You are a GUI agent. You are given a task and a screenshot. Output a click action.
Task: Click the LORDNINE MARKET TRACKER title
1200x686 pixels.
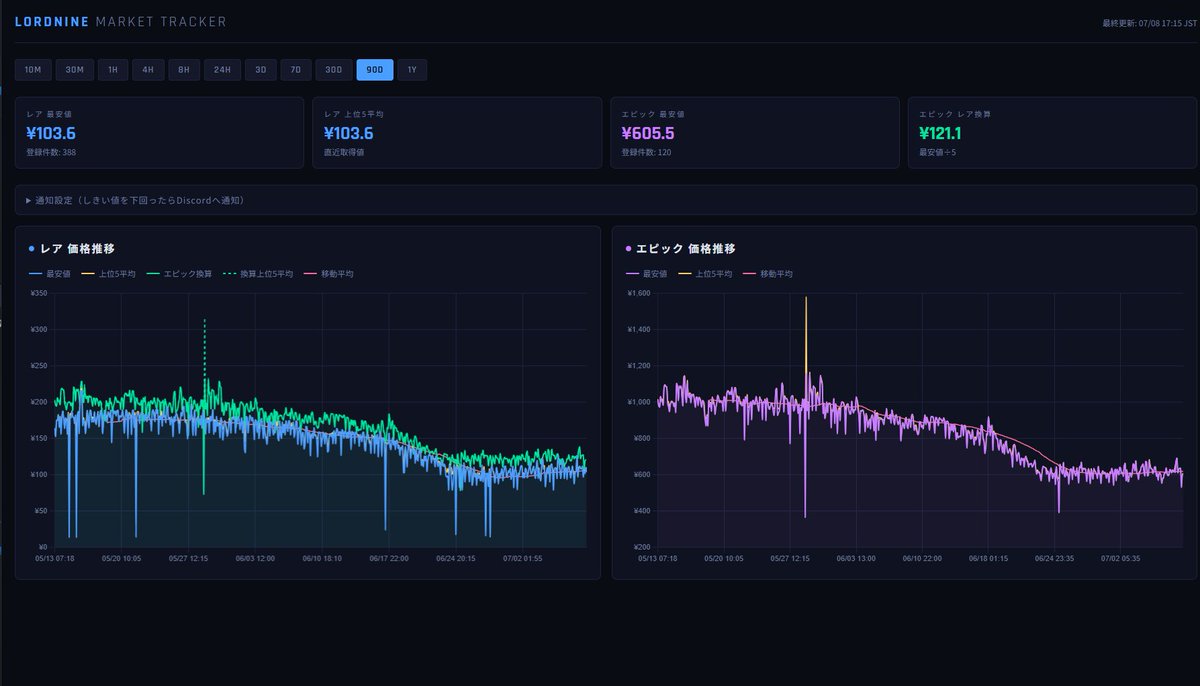(x=120, y=22)
